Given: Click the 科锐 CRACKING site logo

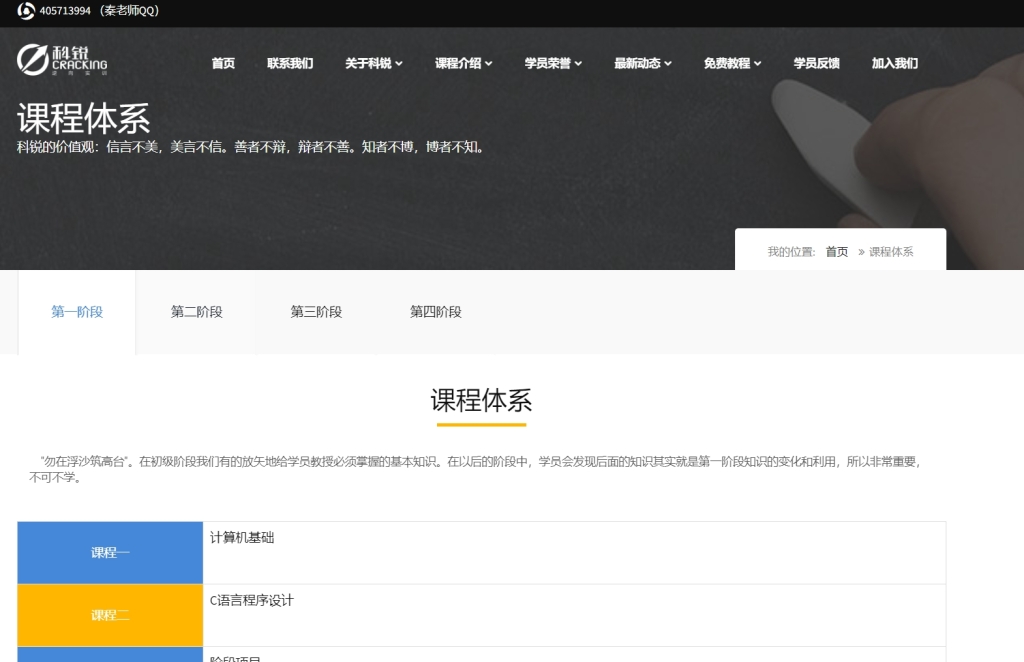Looking at the screenshot, I should click(x=60, y=60).
